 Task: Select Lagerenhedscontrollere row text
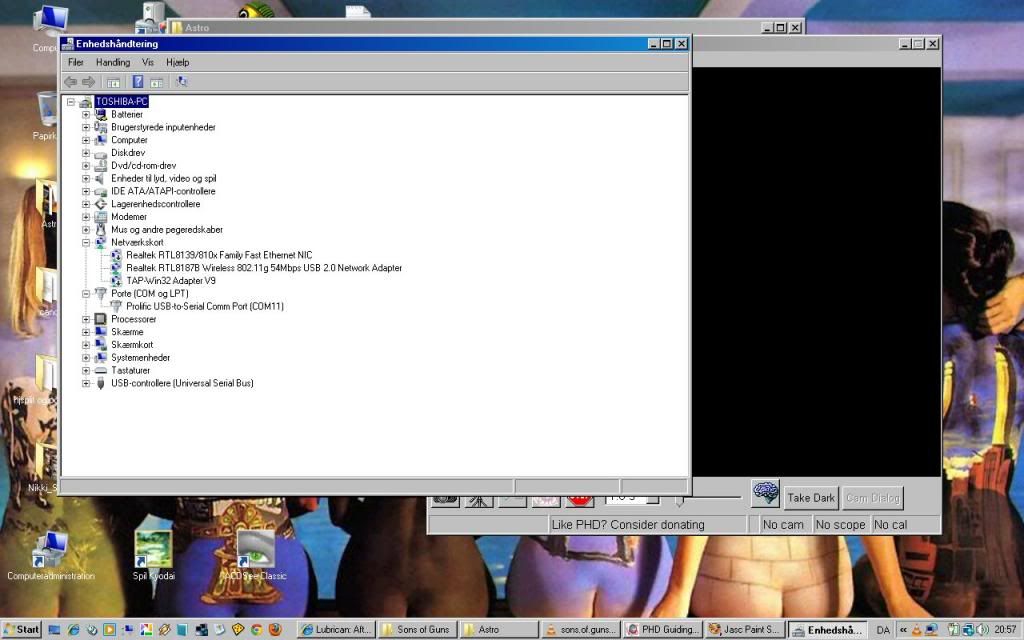155,204
